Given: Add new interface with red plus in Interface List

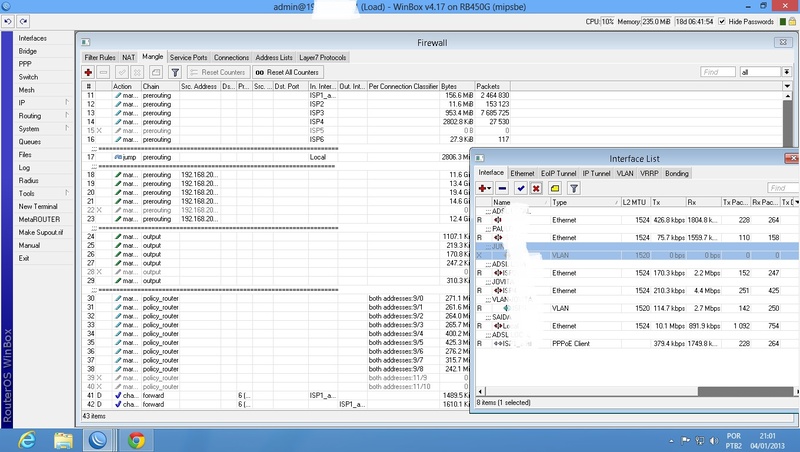Looking at the screenshot, I should (482, 188).
